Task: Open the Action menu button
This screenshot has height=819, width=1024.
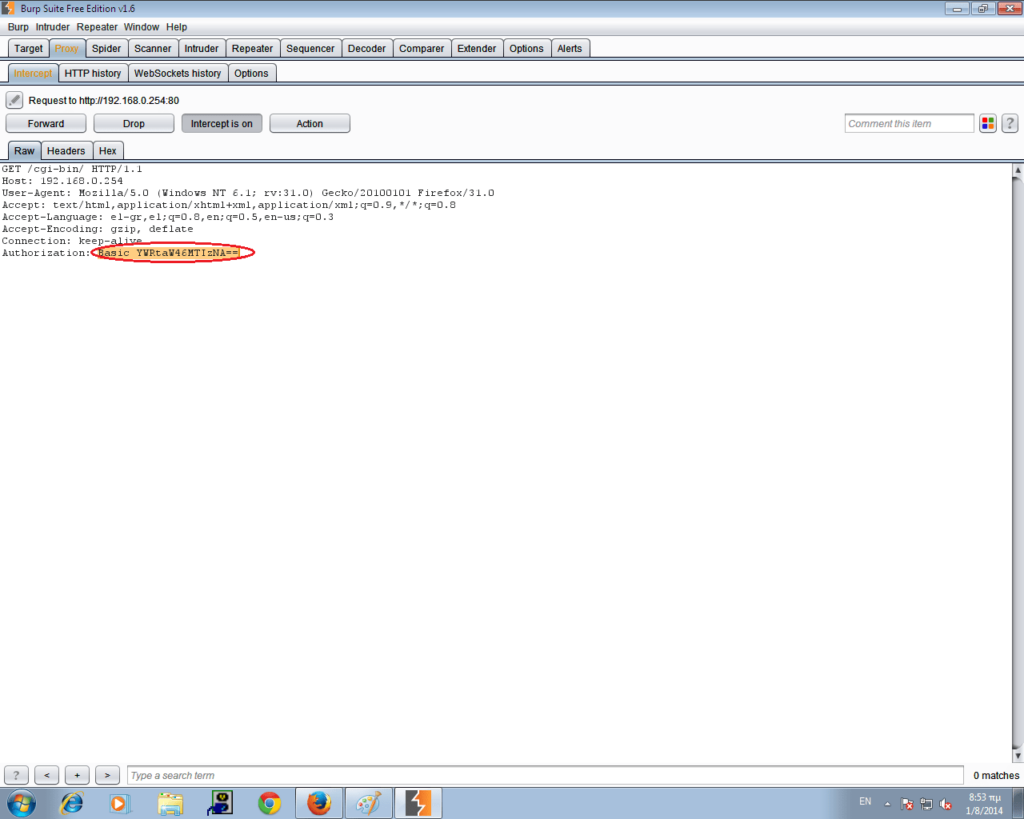Action: (x=310, y=123)
